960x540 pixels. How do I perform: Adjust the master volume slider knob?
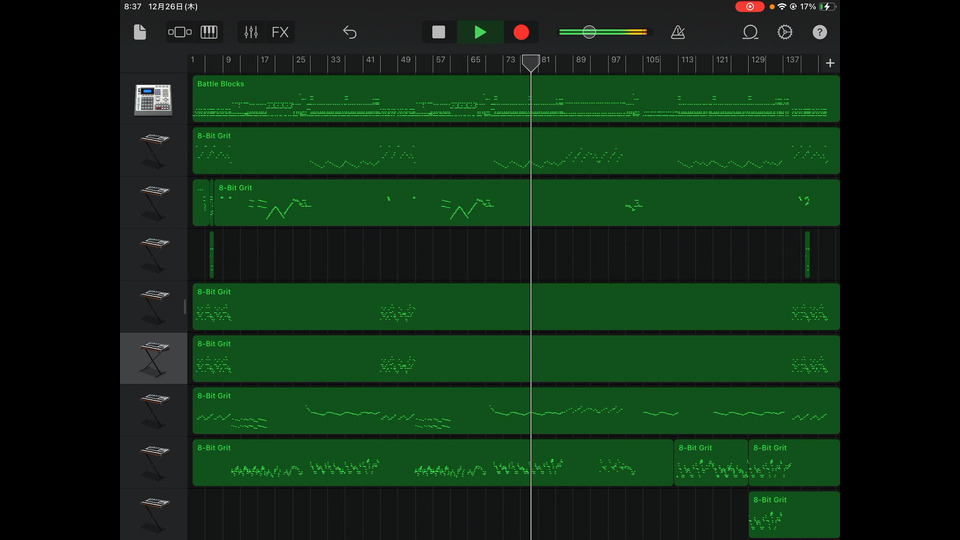pos(589,32)
